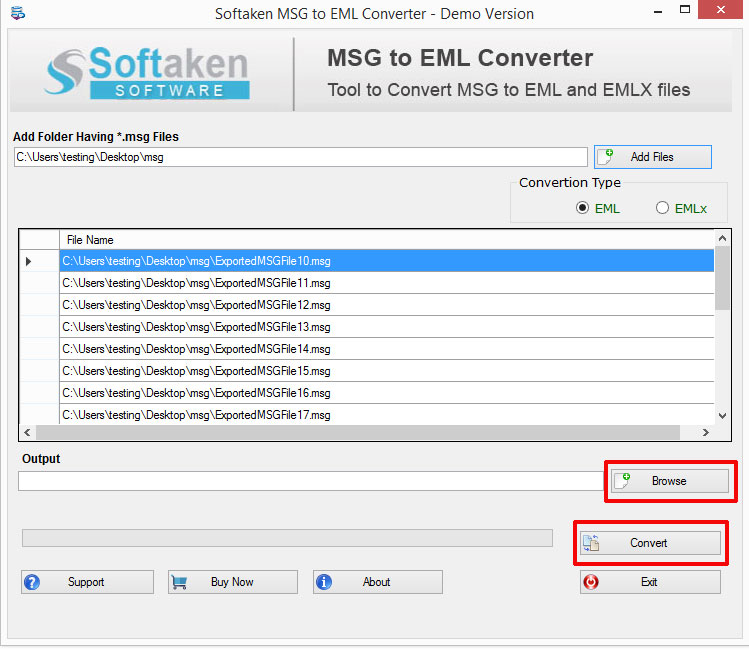Click the File Name column header
Viewport: 749px width, 650px height.
pos(90,240)
